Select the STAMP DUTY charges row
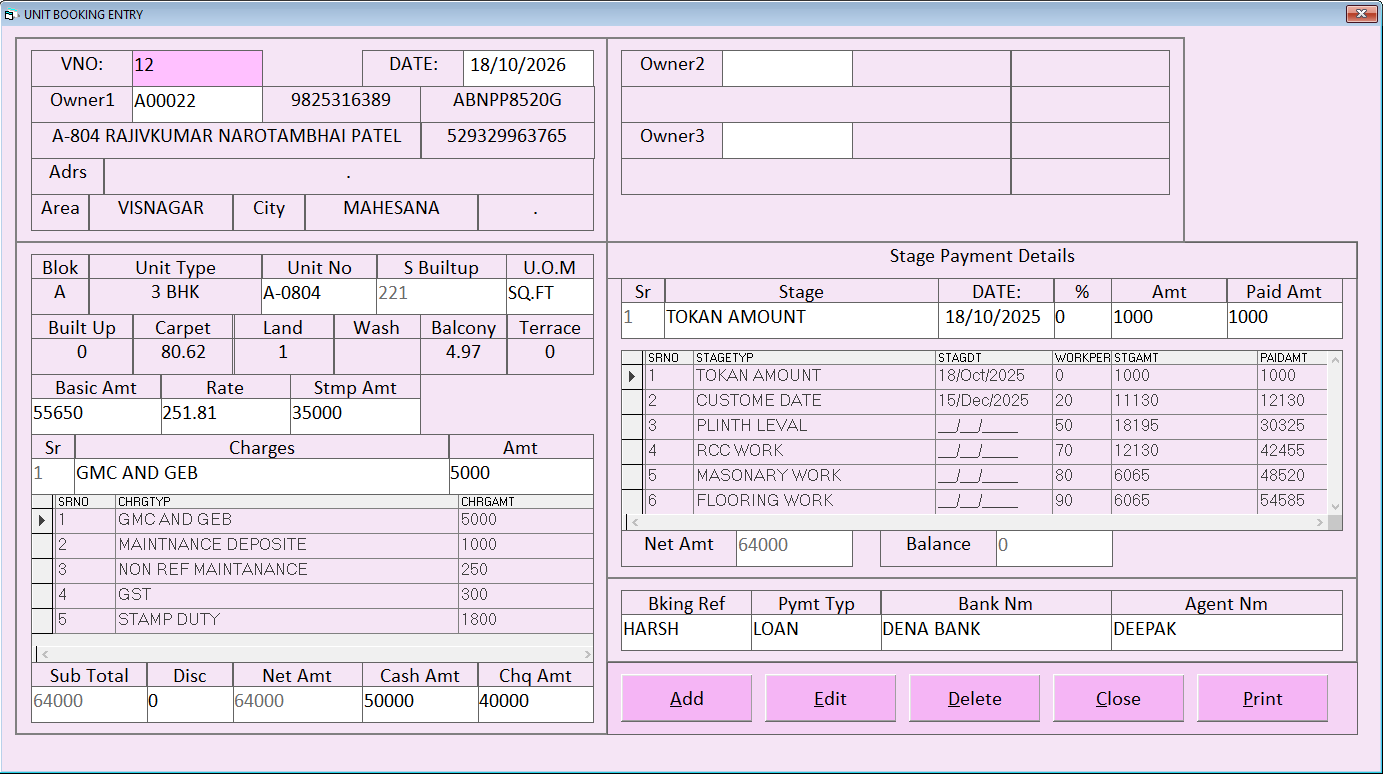 coord(312,620)
